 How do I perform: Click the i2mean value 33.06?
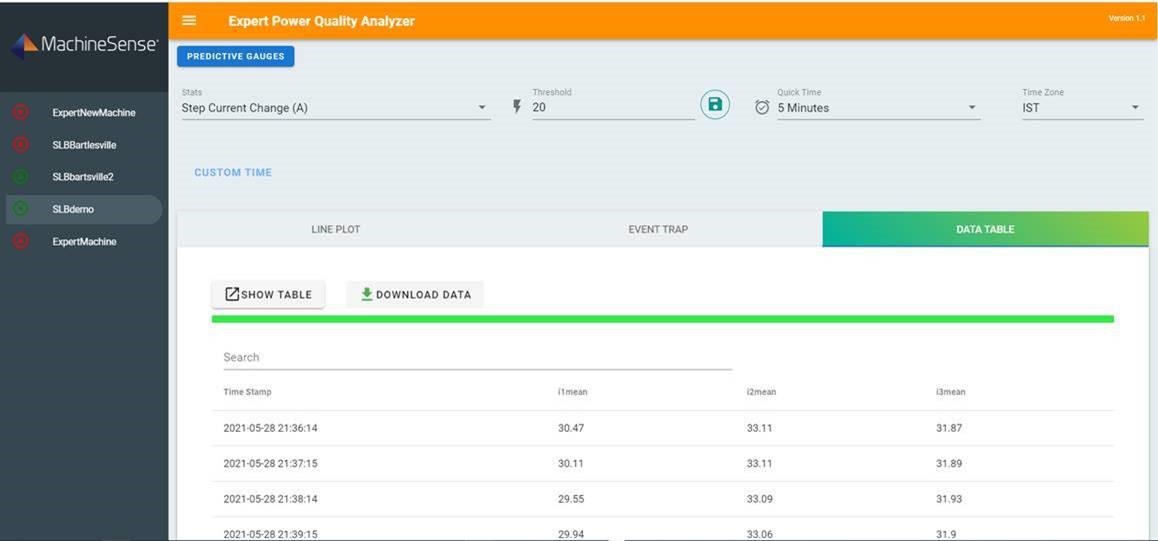click(760, 534)
